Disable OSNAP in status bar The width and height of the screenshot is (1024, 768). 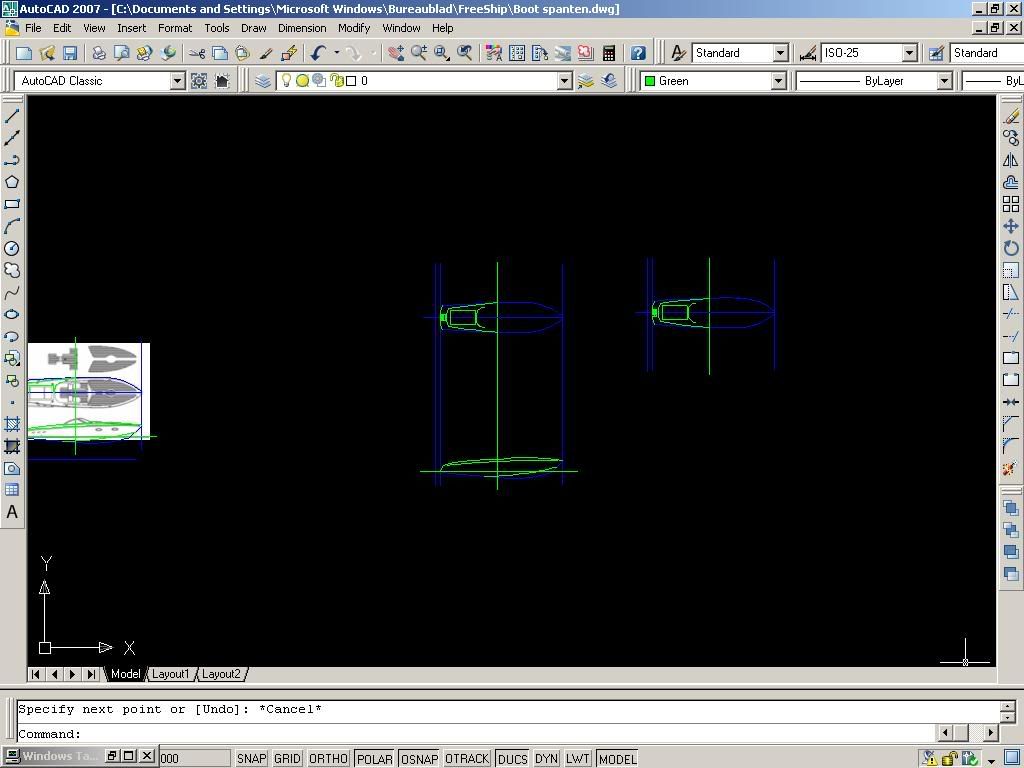point(419,759)
